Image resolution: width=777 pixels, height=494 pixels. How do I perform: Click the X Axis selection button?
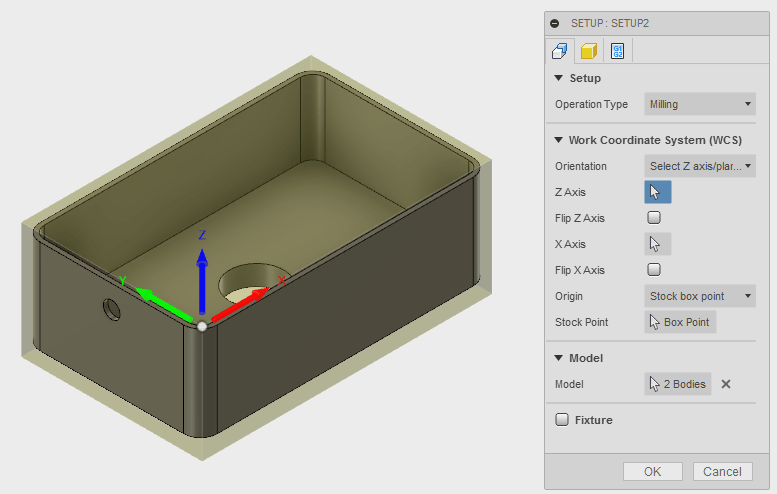click(x=658, y=244)
